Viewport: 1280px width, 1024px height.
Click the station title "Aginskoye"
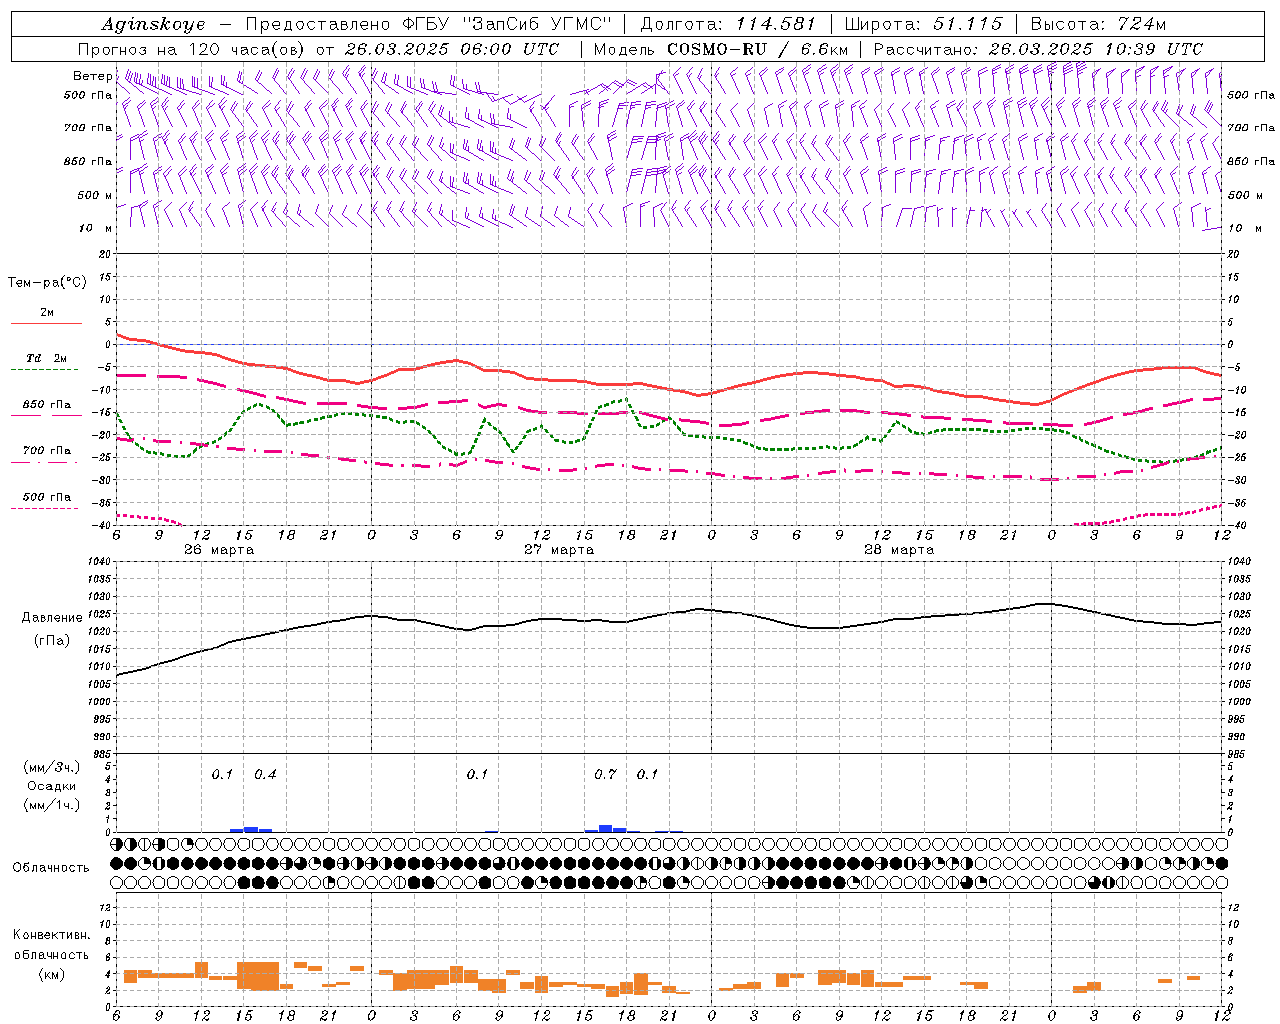tap(153, 24)
